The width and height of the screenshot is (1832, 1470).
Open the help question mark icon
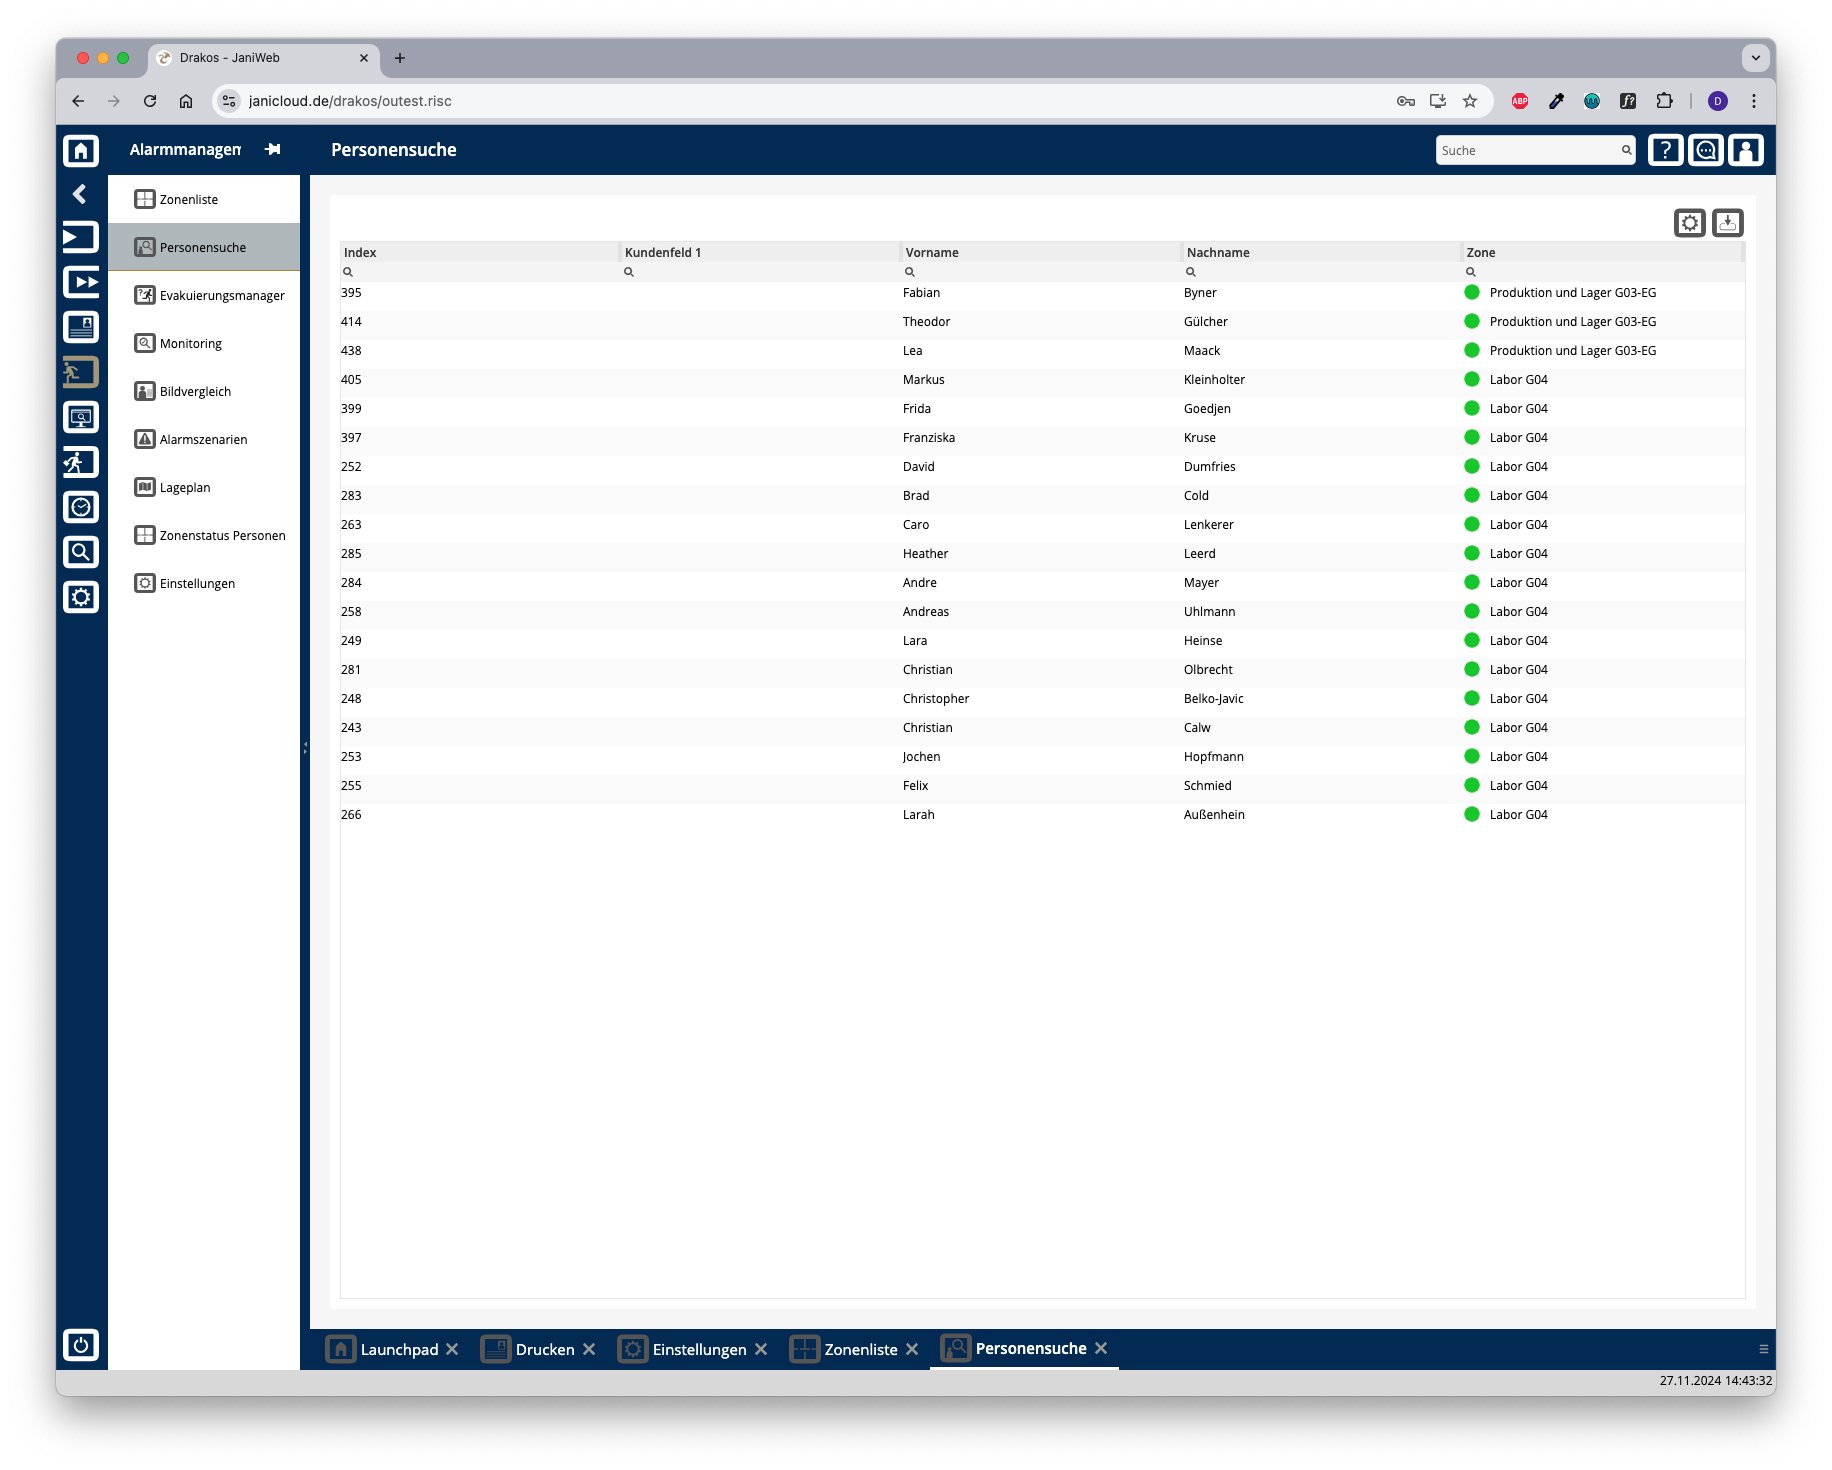click(x=1665, y=150)
